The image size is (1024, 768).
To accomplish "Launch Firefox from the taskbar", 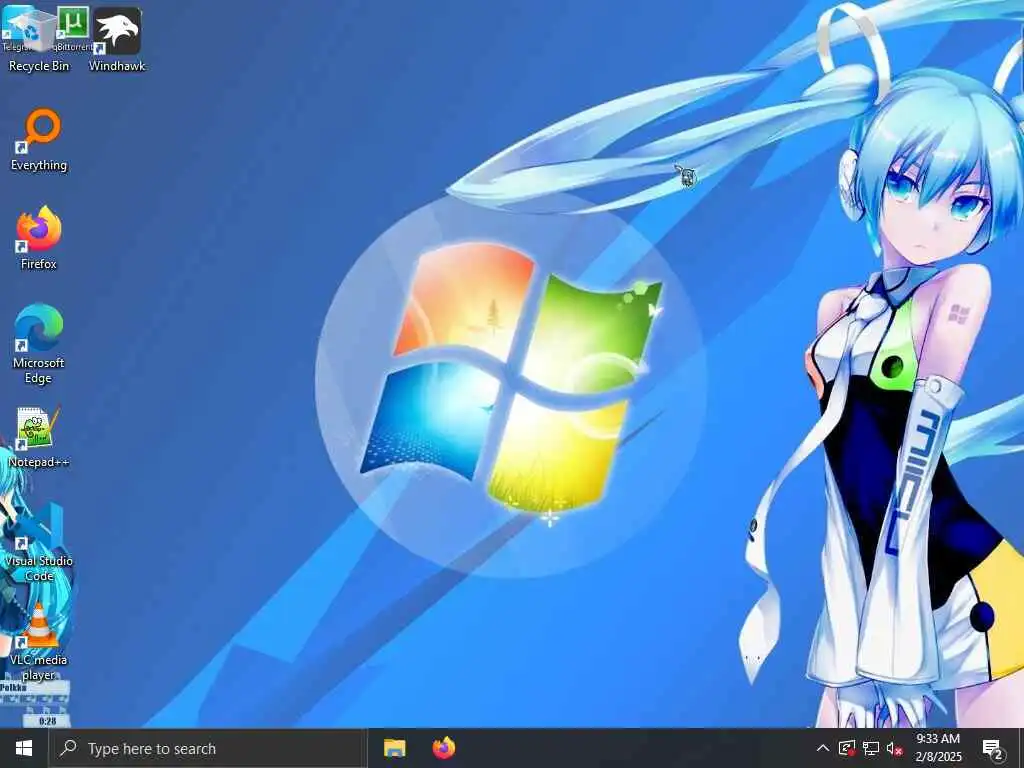I will [x=444, y=748].
